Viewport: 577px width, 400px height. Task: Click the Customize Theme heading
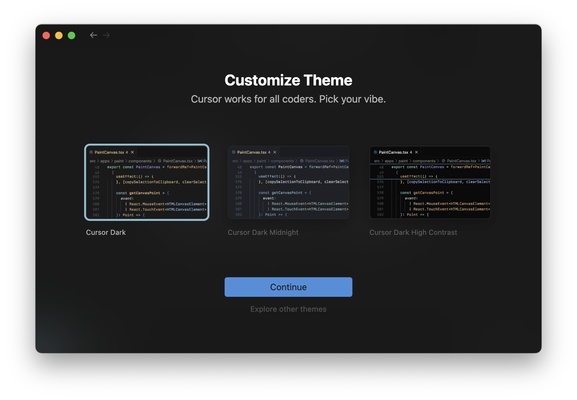[288, 80]
